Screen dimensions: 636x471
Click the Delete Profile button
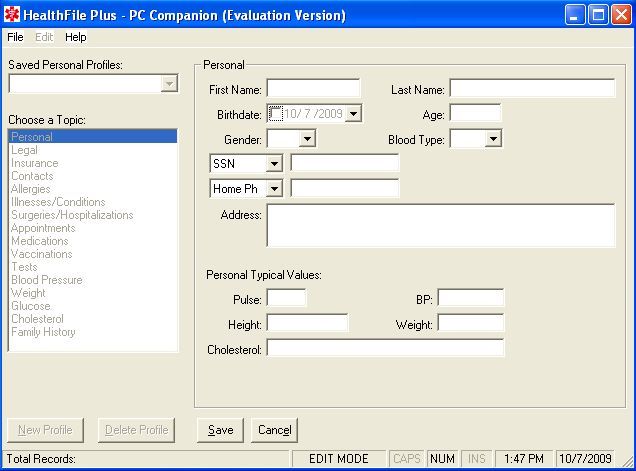[136, 430]
